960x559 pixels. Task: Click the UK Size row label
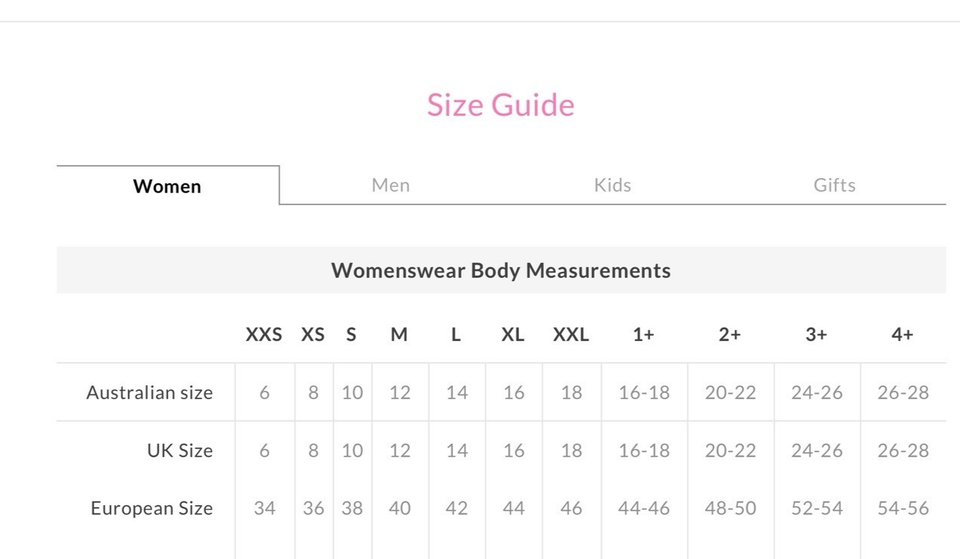pos(180,451)
